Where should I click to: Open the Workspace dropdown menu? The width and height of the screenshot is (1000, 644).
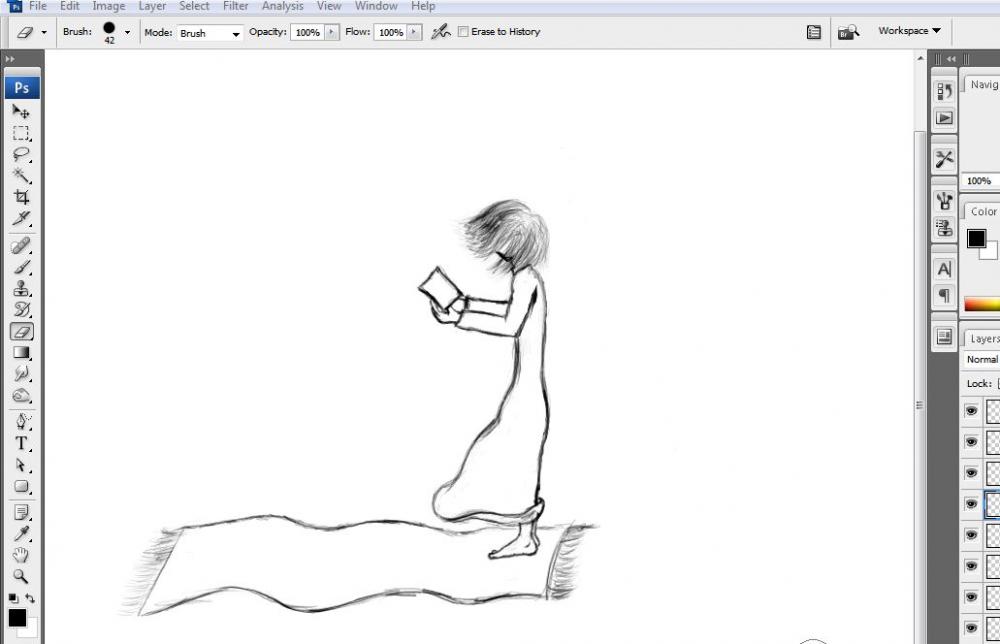click(x=909, y=31)
